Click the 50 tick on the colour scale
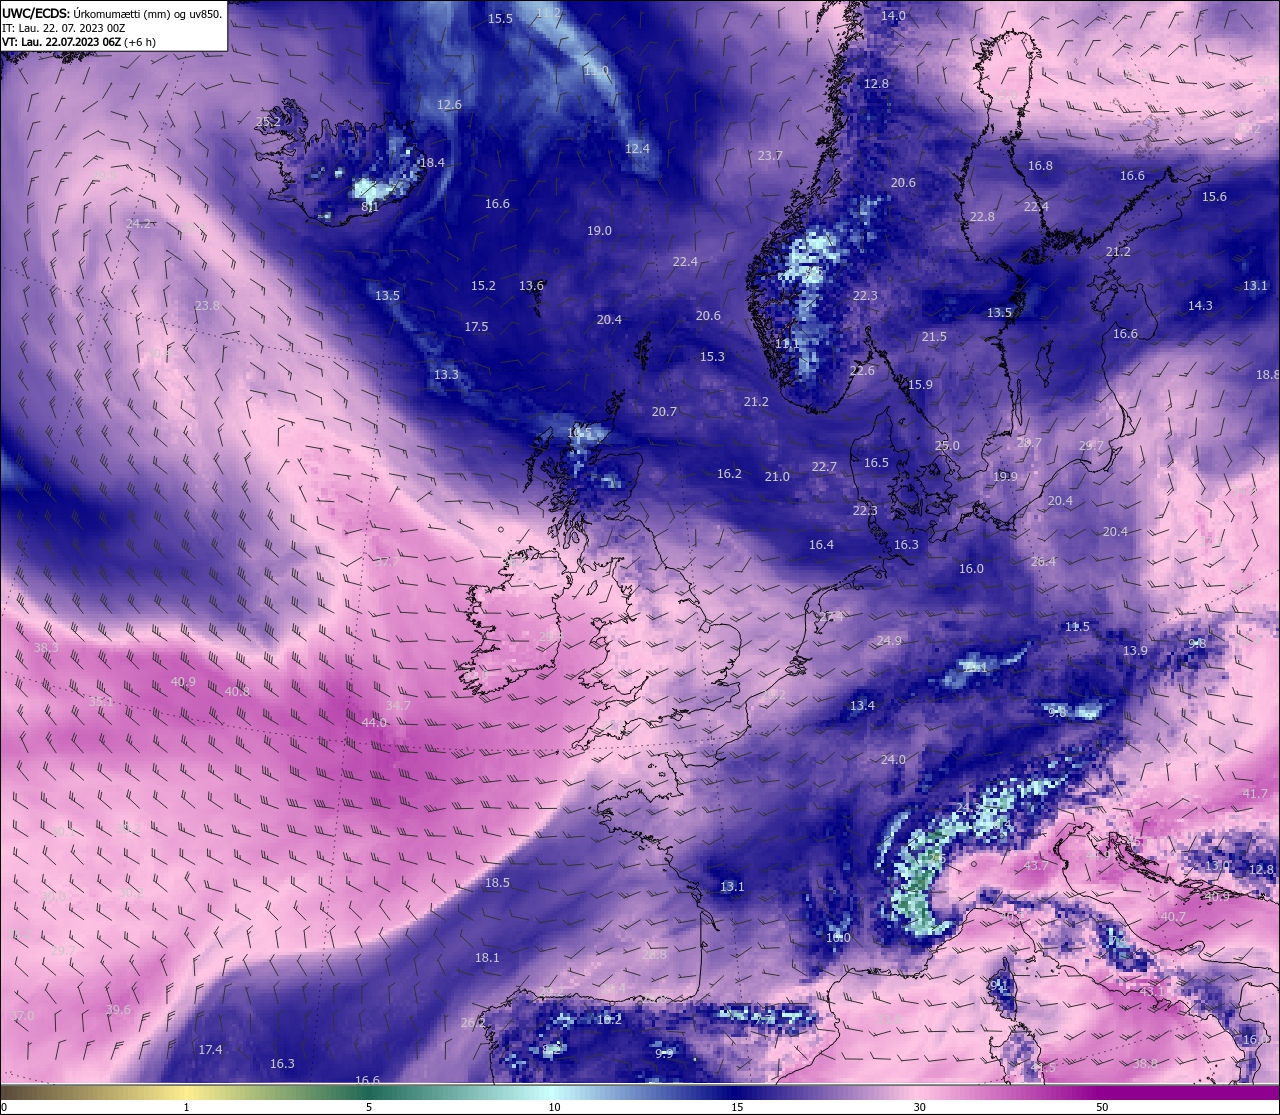Viewport: 1280px width, 1115px height. (1101, 1107)
